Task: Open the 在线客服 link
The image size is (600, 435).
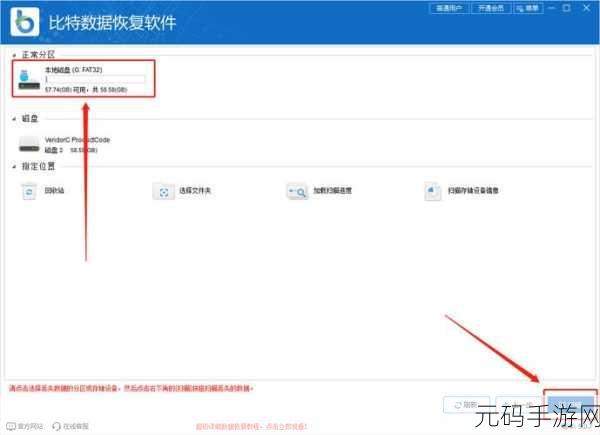Action: click(x=76, y=426)
